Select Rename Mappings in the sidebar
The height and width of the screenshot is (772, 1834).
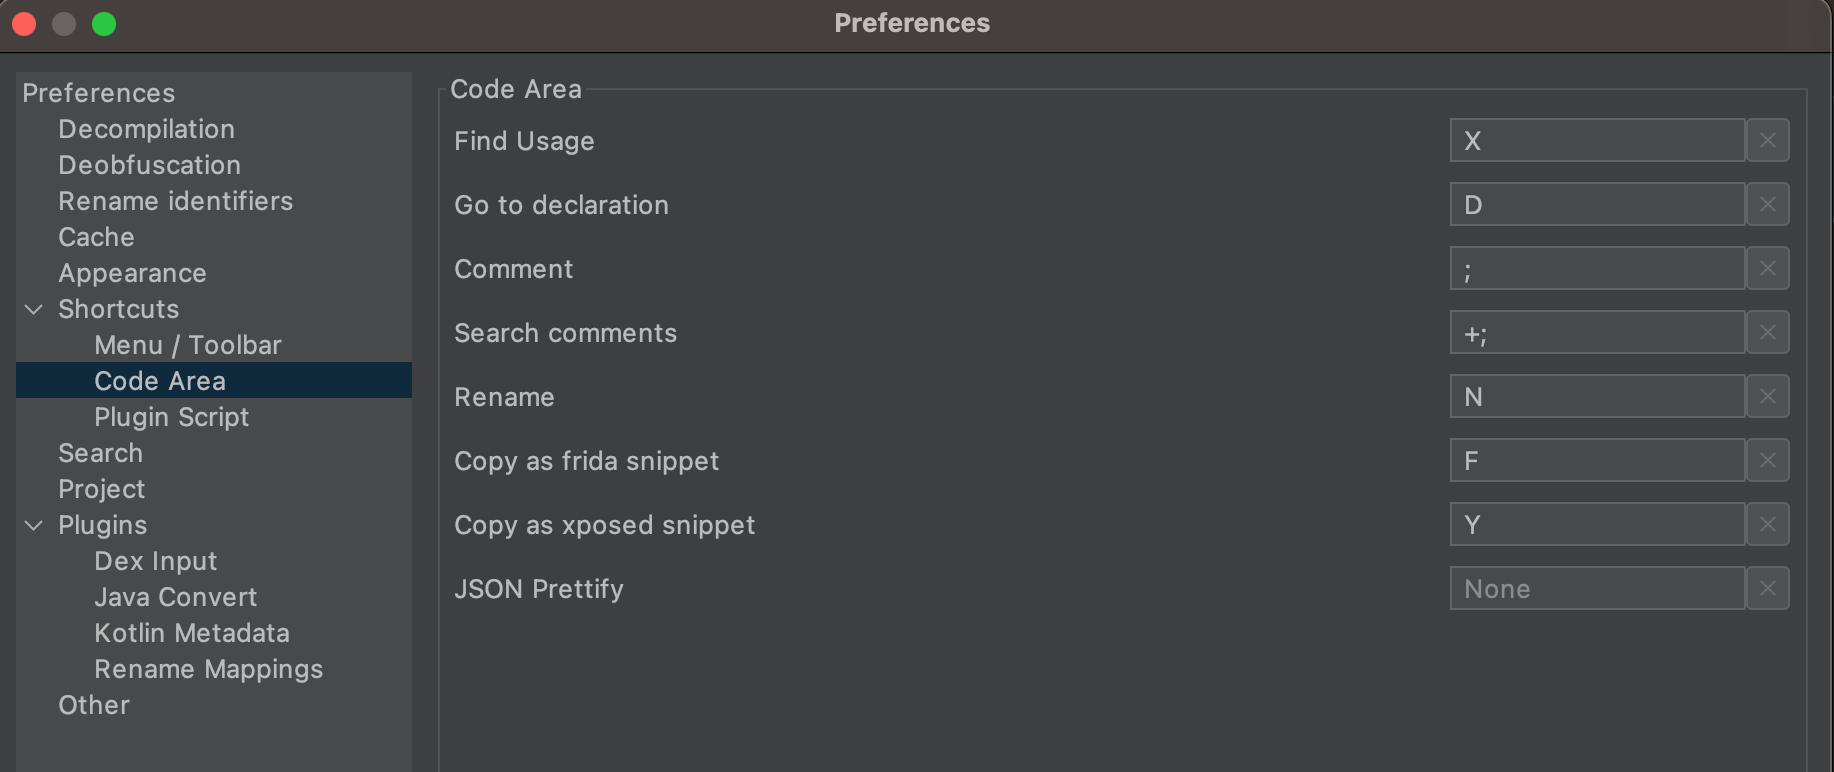coord(208,668)
